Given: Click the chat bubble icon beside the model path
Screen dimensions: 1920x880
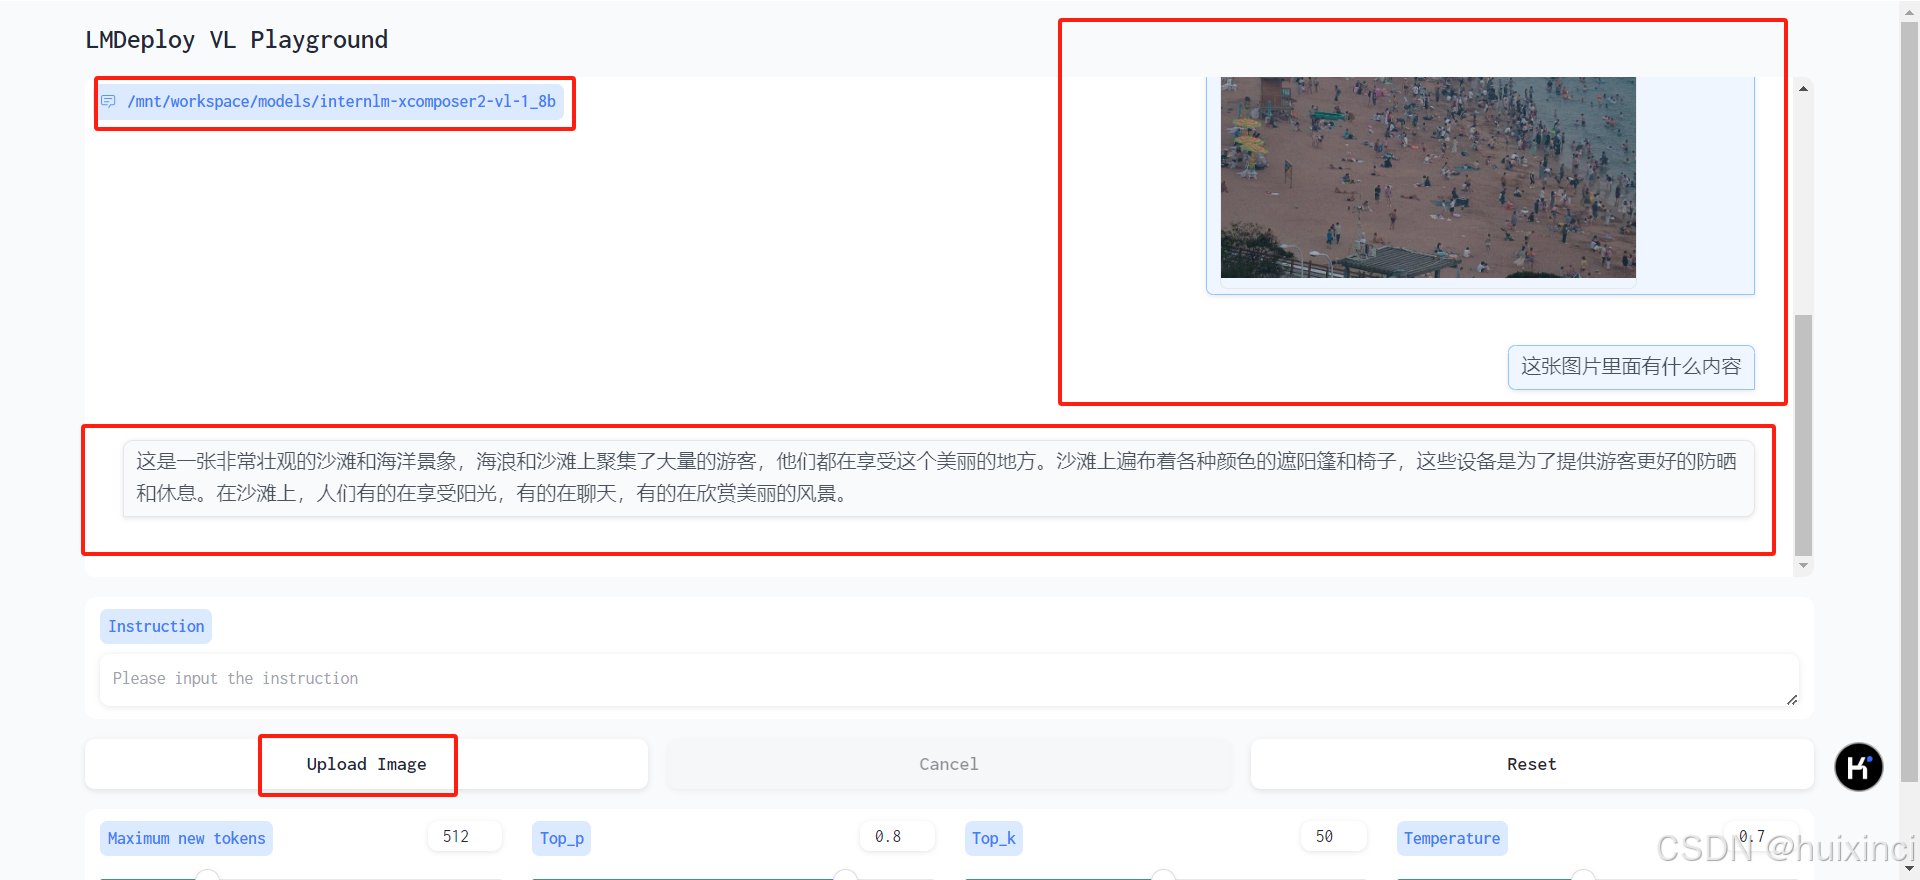Looking at the screenshot, I should 108,101.
